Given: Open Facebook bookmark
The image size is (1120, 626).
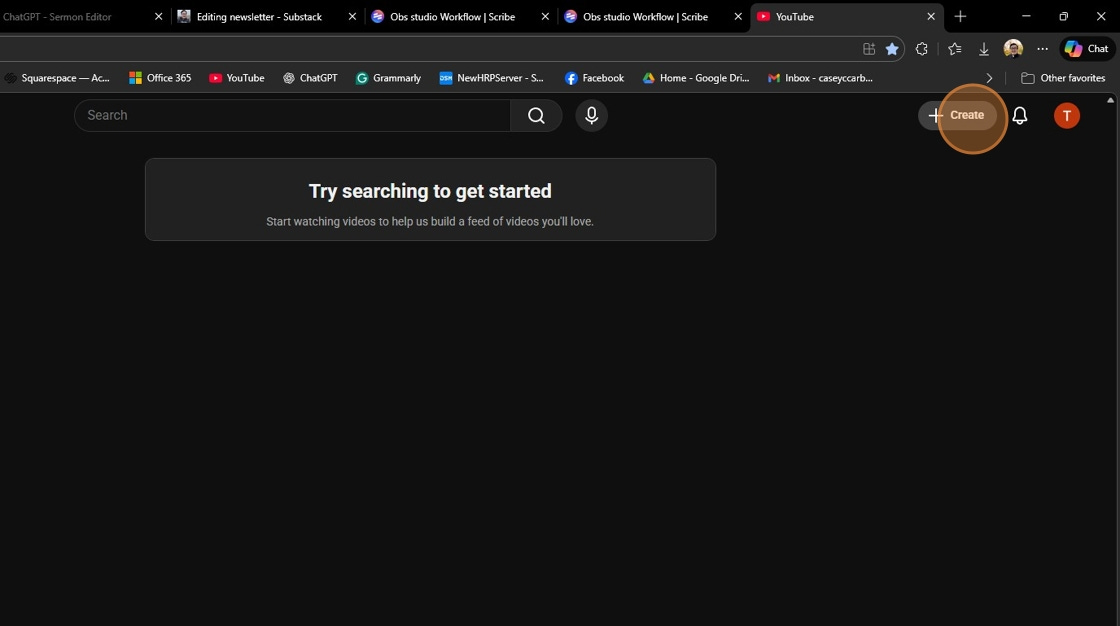Looking at the screenshot, I should 594,78.
